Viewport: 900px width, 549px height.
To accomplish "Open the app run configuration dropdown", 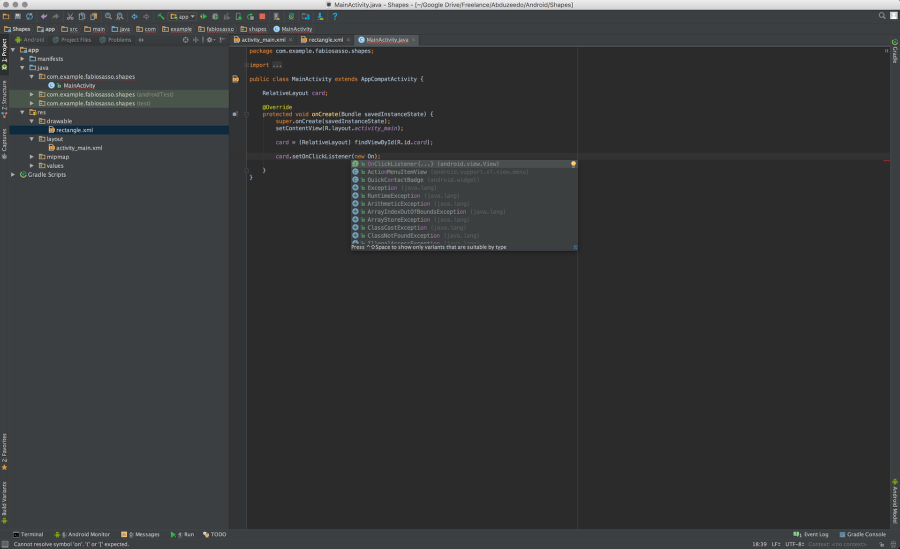I will tap(183, 17).
